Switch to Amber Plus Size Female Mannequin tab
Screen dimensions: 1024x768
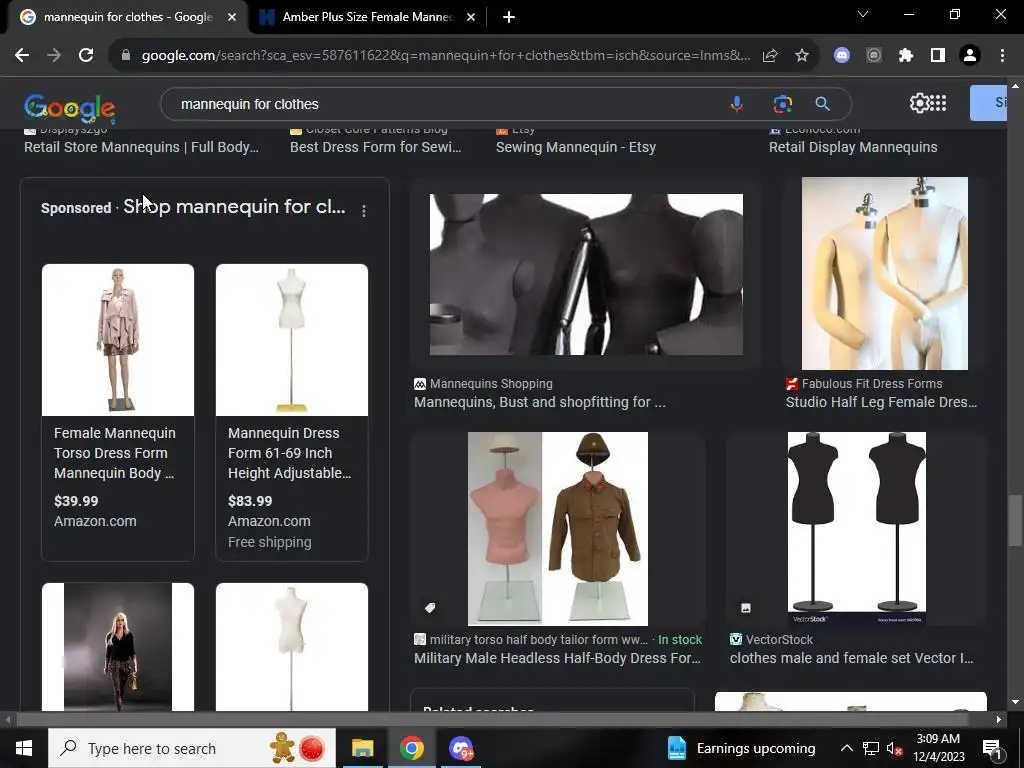click(368, 17)
